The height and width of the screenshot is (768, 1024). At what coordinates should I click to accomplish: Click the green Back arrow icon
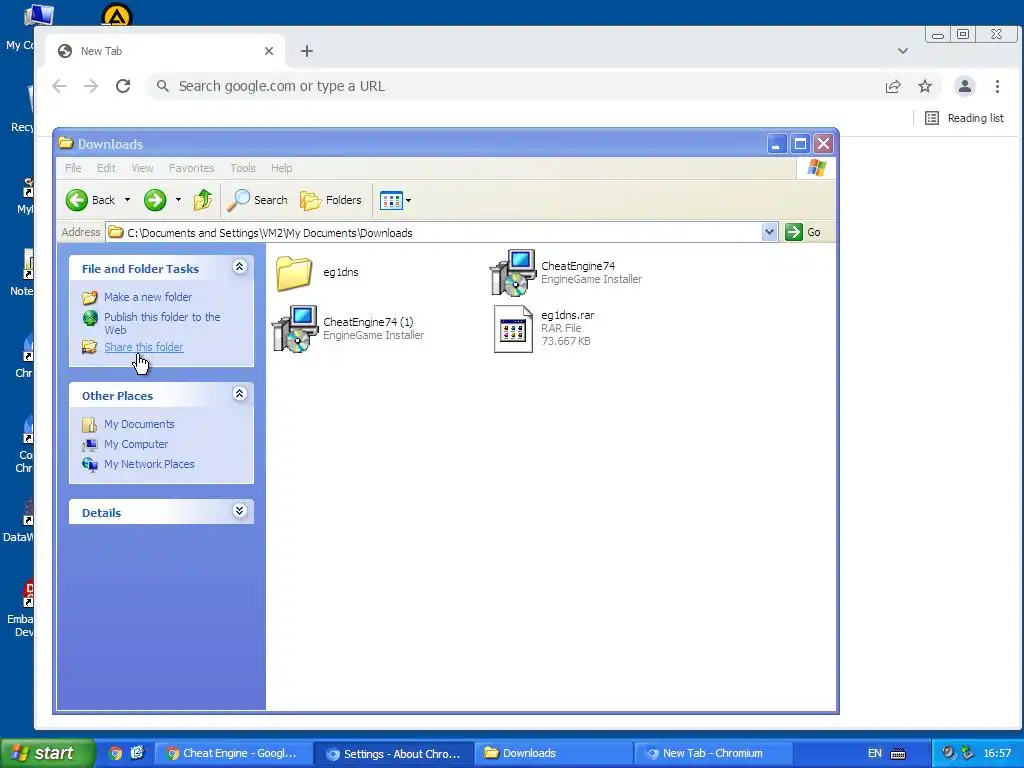click(76, 200)
